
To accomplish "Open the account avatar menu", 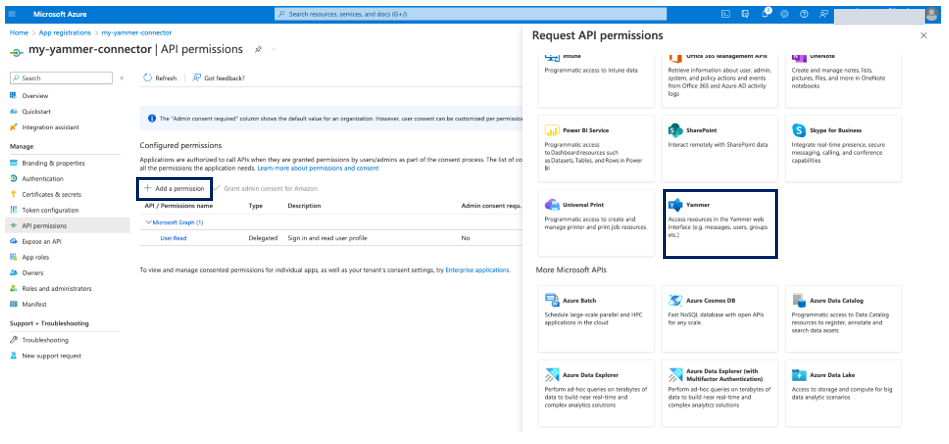I will [932, 15].
